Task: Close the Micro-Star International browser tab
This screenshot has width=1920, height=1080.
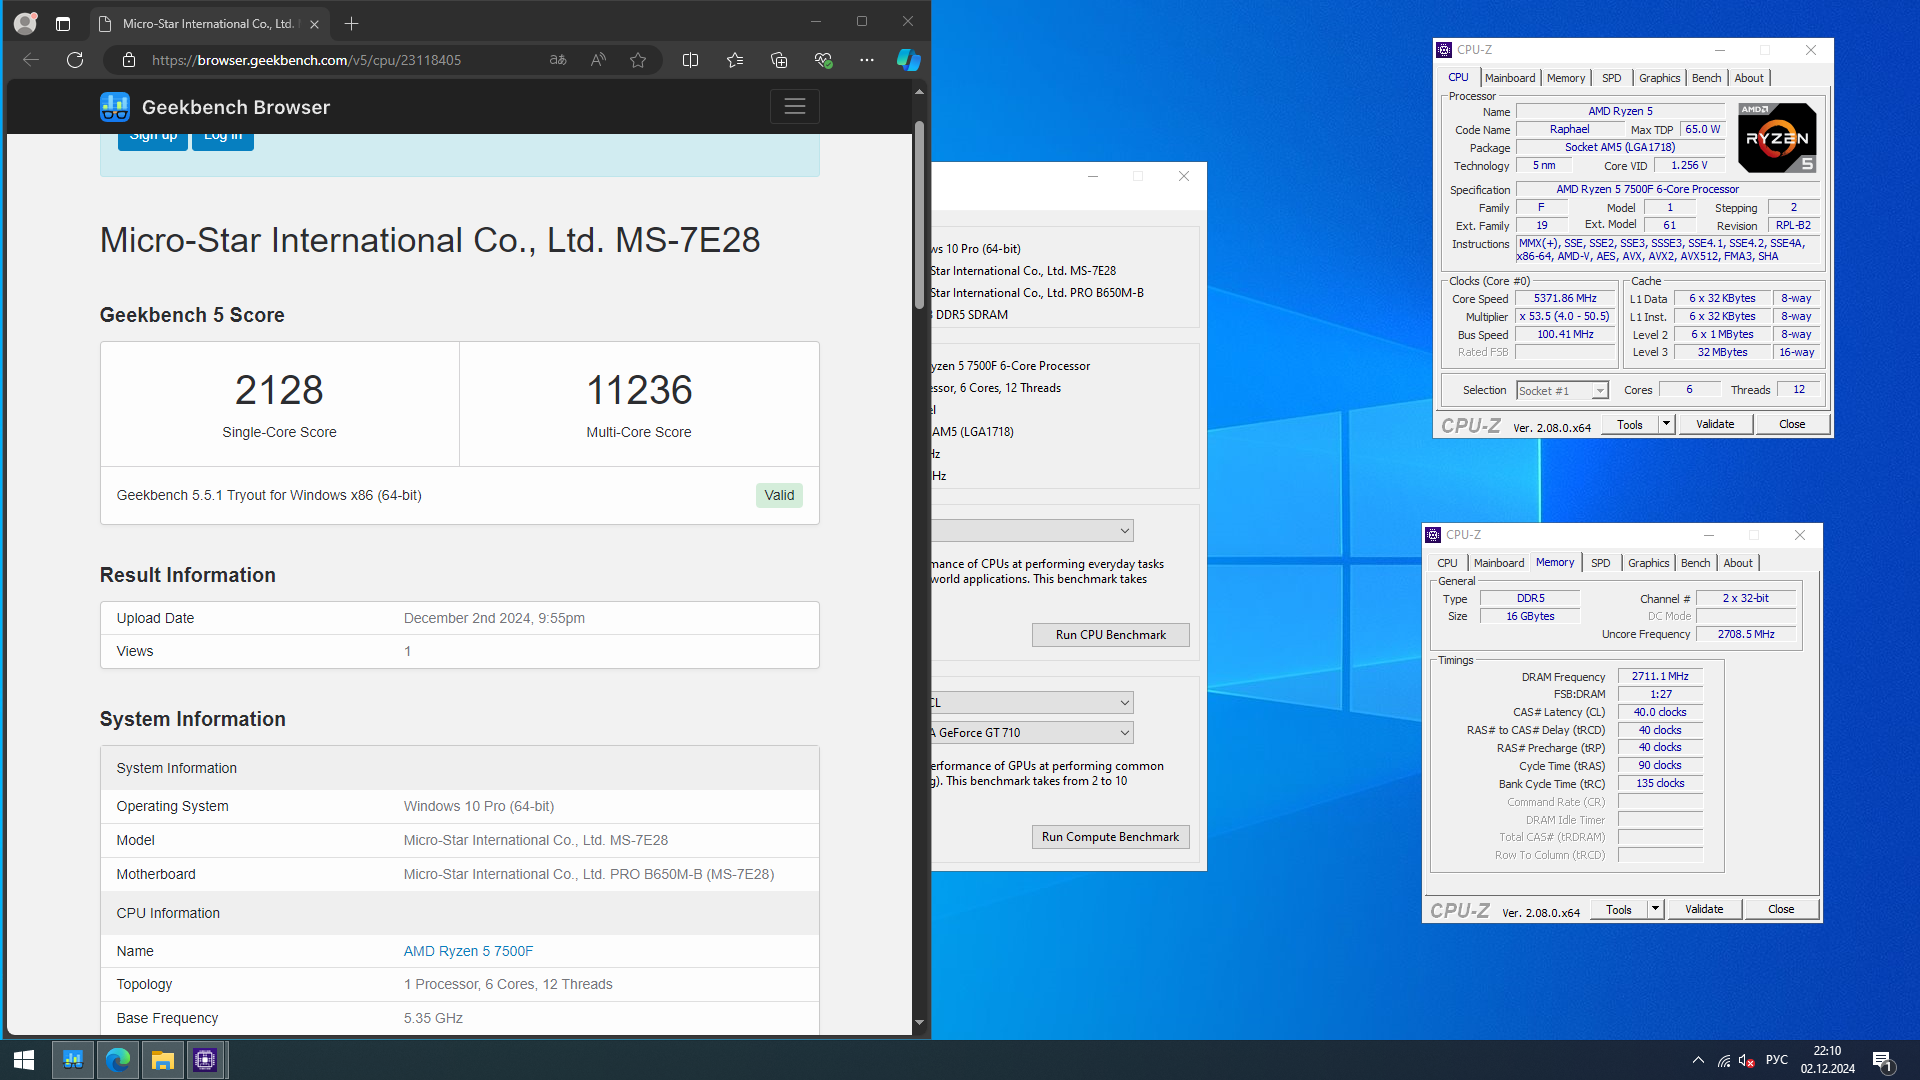Action: (314, 24)
